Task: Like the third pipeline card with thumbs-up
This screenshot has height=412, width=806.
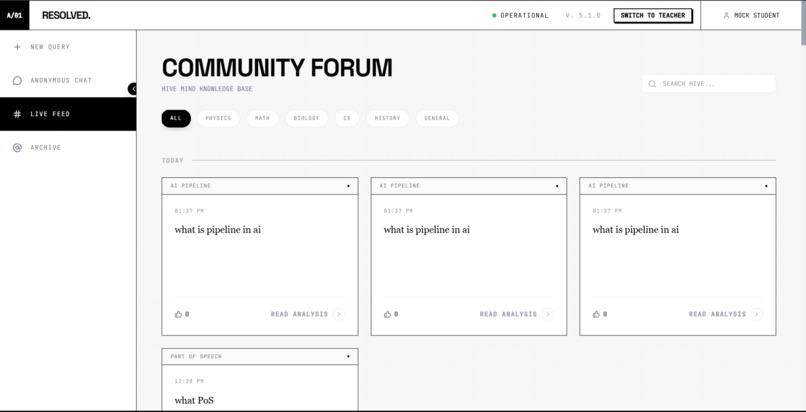Action: click(596, 314)
